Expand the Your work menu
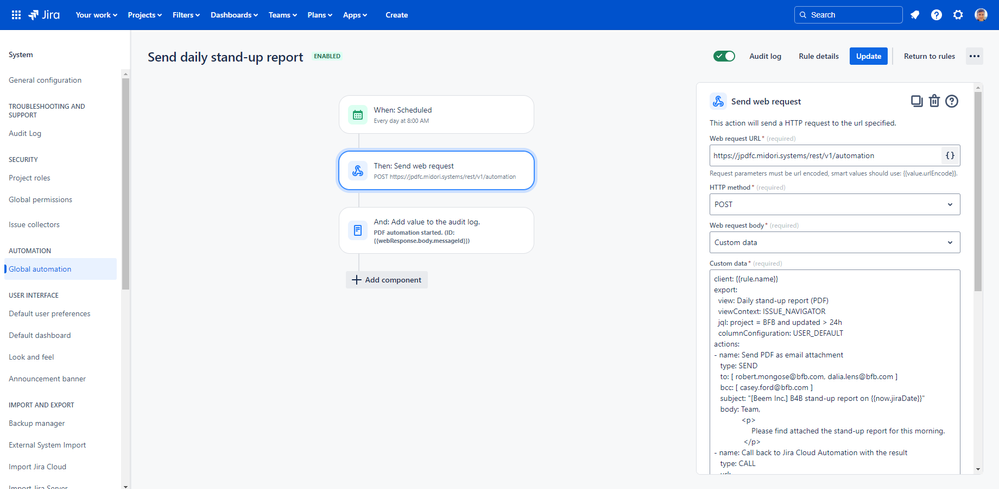Image resolution: width=999 pixels, height=489 pixels. tap(96, 15)
